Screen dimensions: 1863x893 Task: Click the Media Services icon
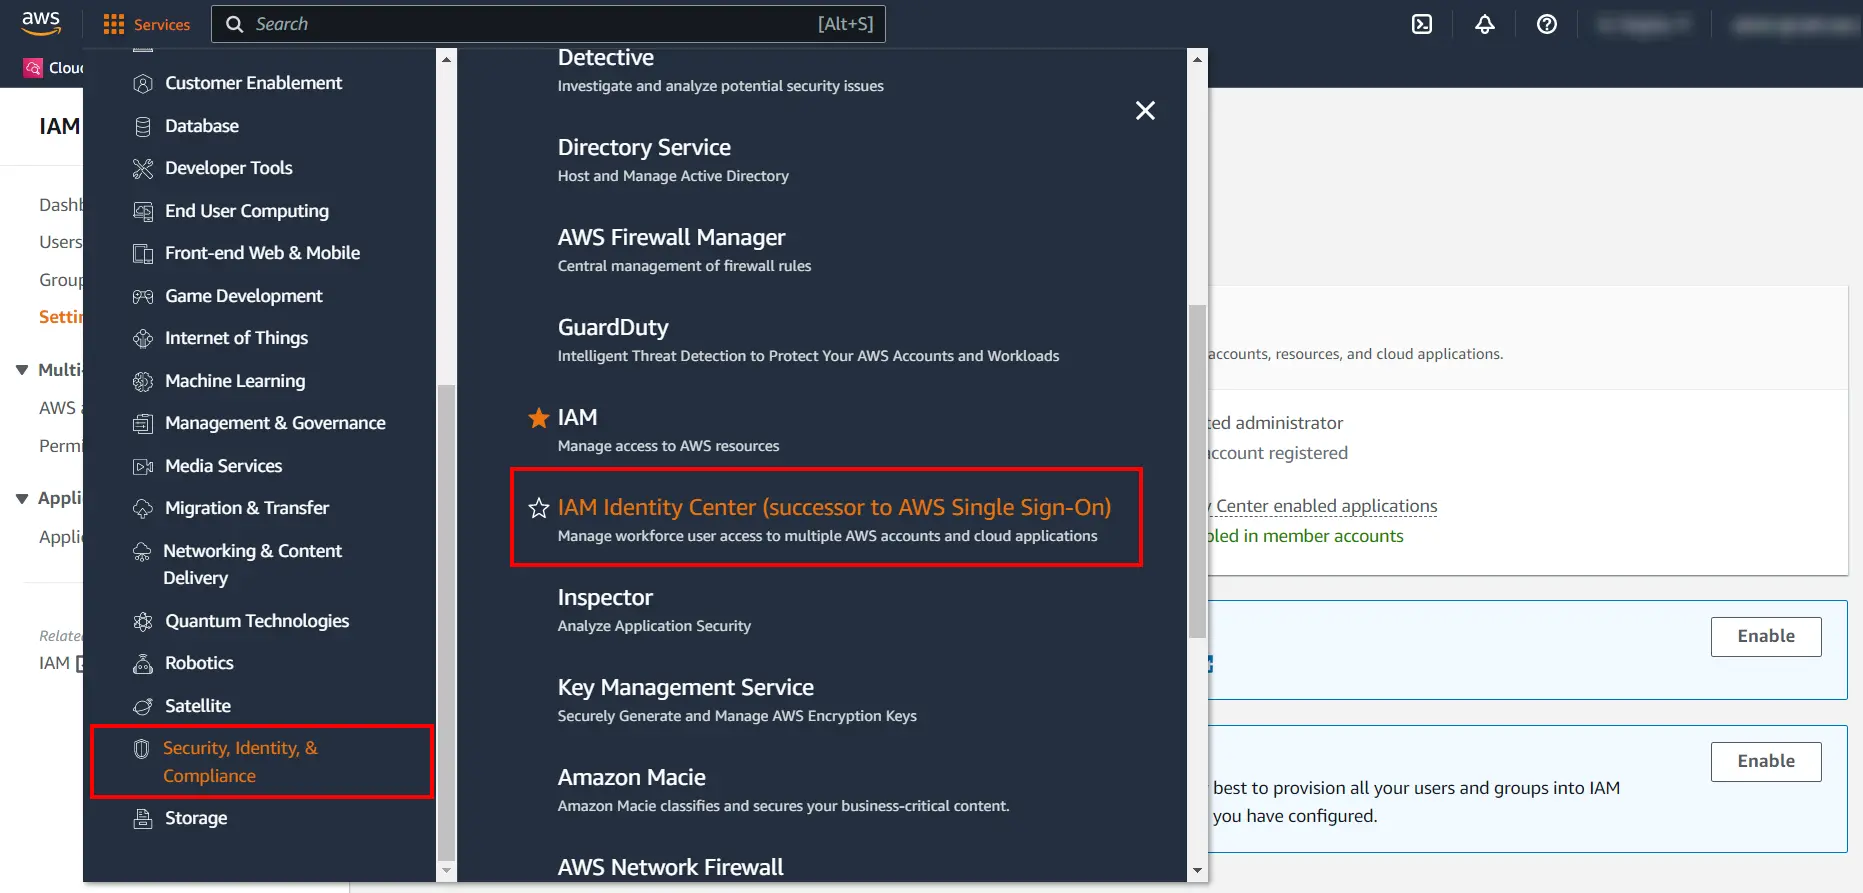point(143,466)
